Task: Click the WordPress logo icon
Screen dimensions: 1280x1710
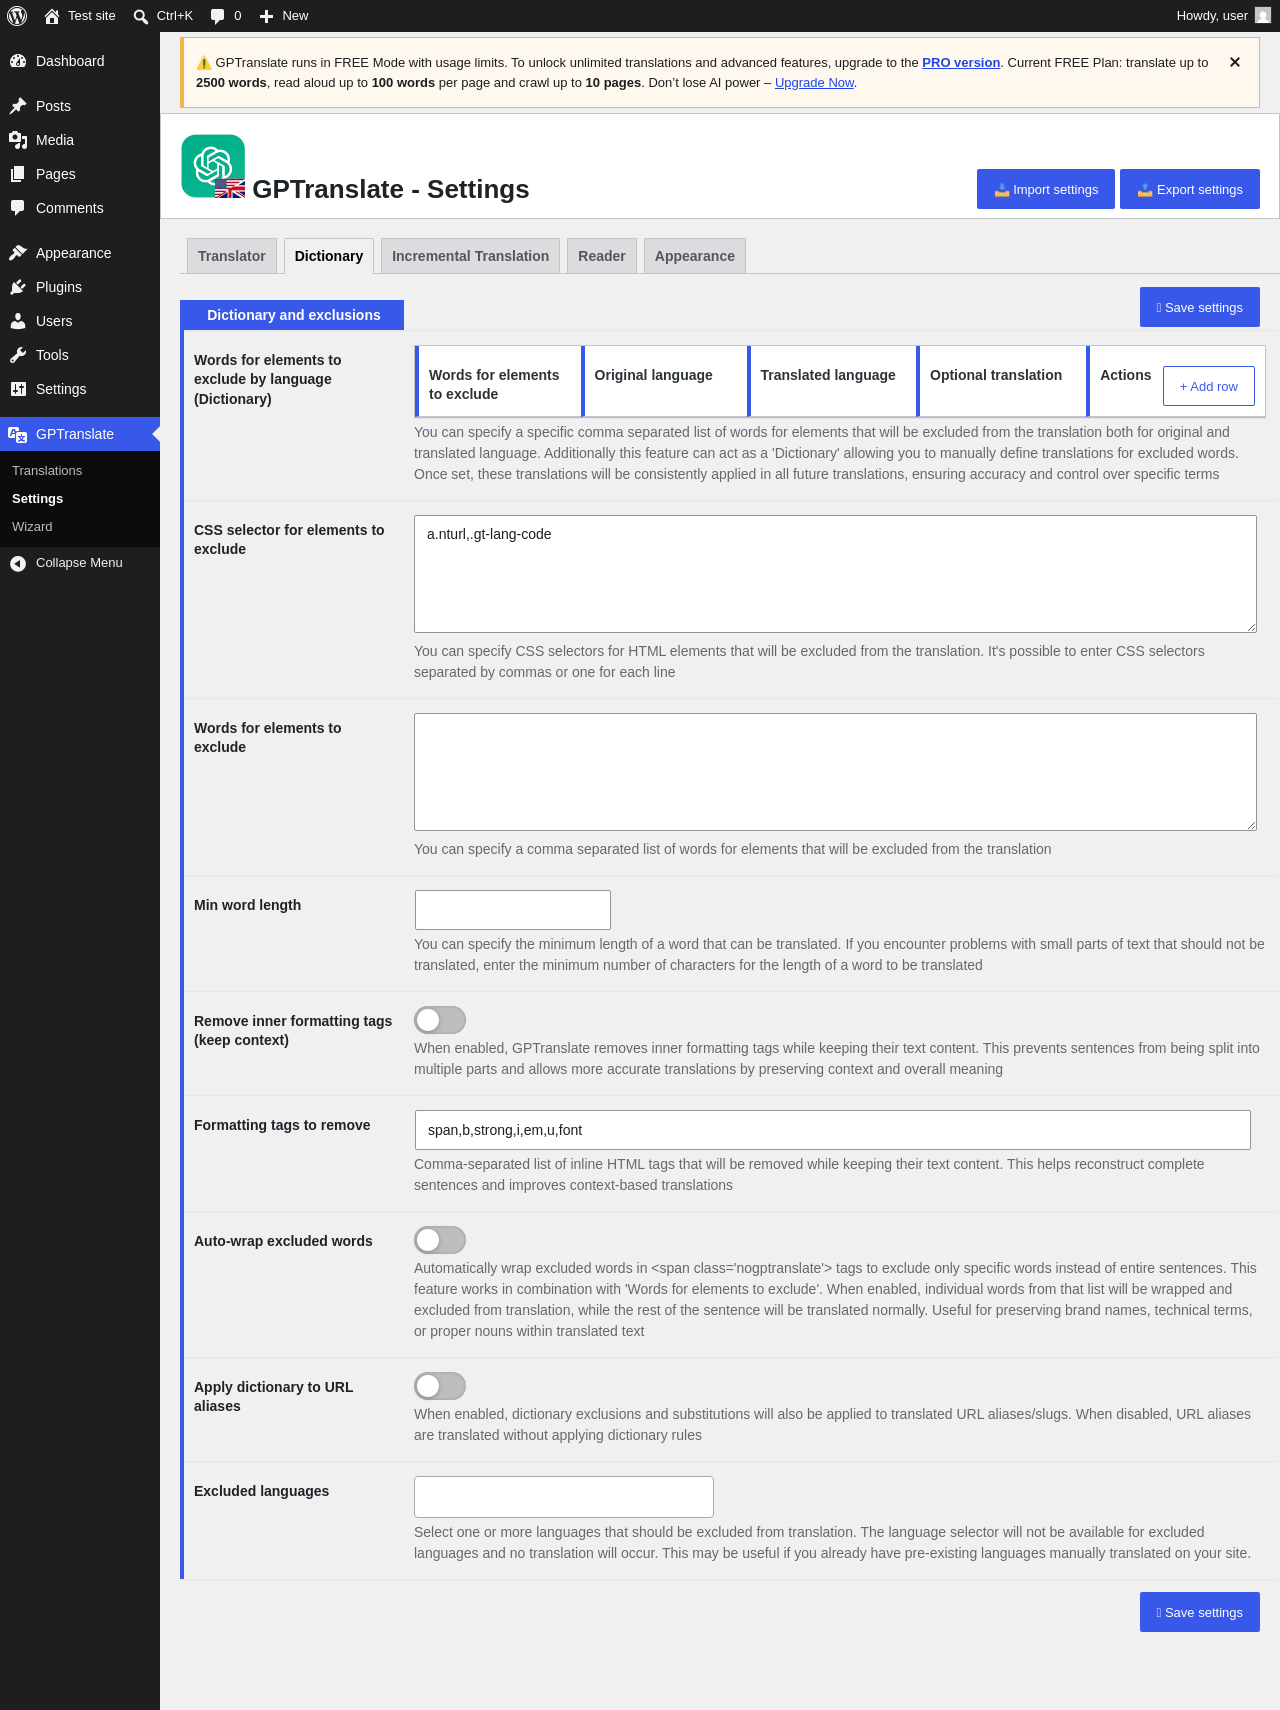Action: click(17, 16)
